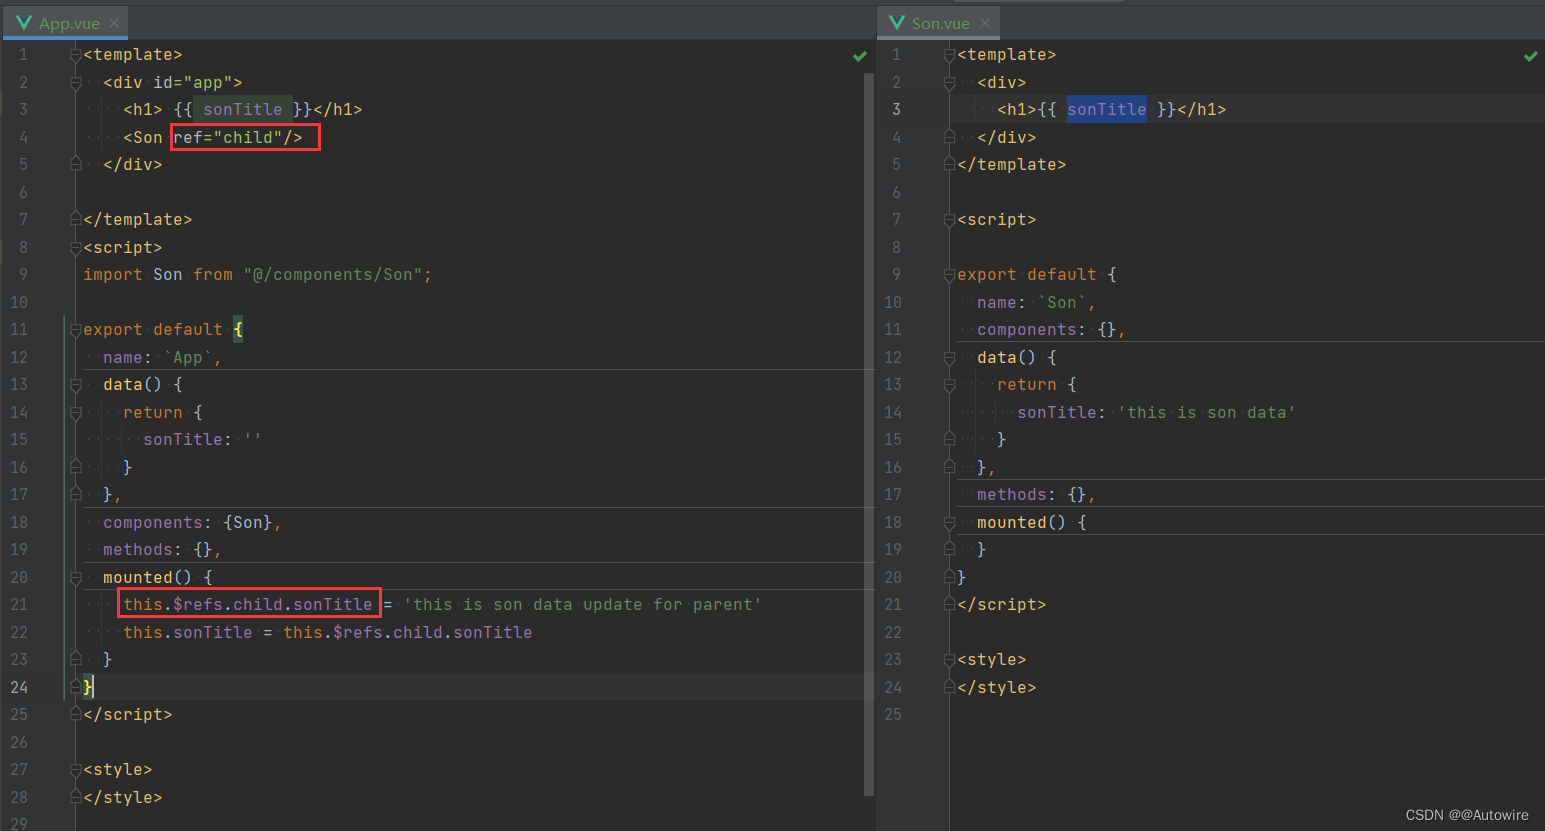The image size is (1545, 831).
Task: Collapse data() fold in Son.vue line 12
Action: coord(949,358)
